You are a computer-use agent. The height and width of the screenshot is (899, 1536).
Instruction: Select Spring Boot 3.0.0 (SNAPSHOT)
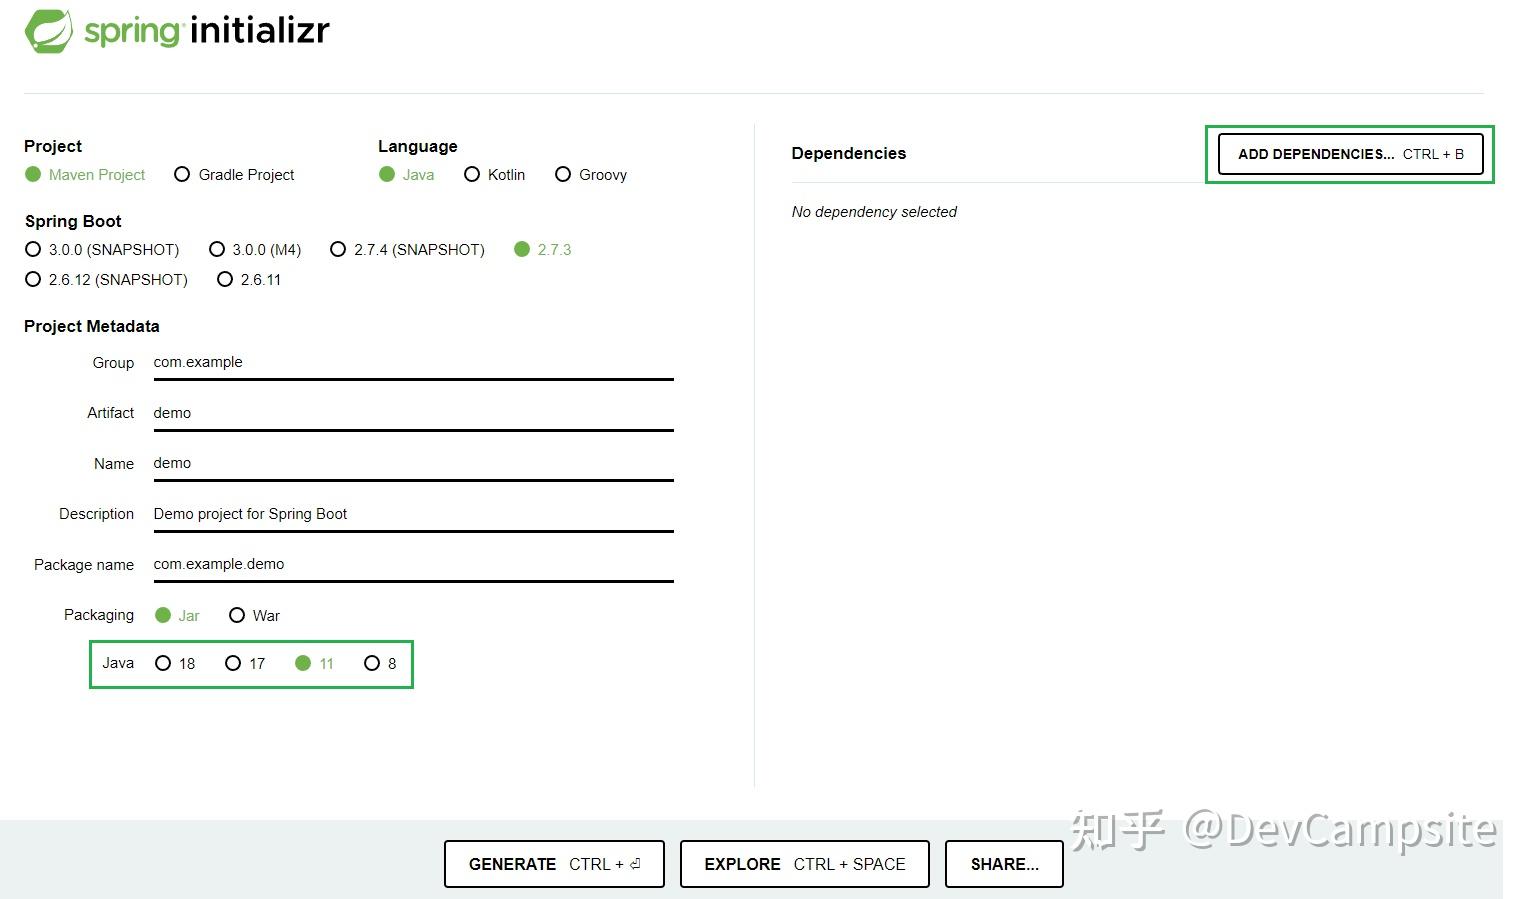33,249
